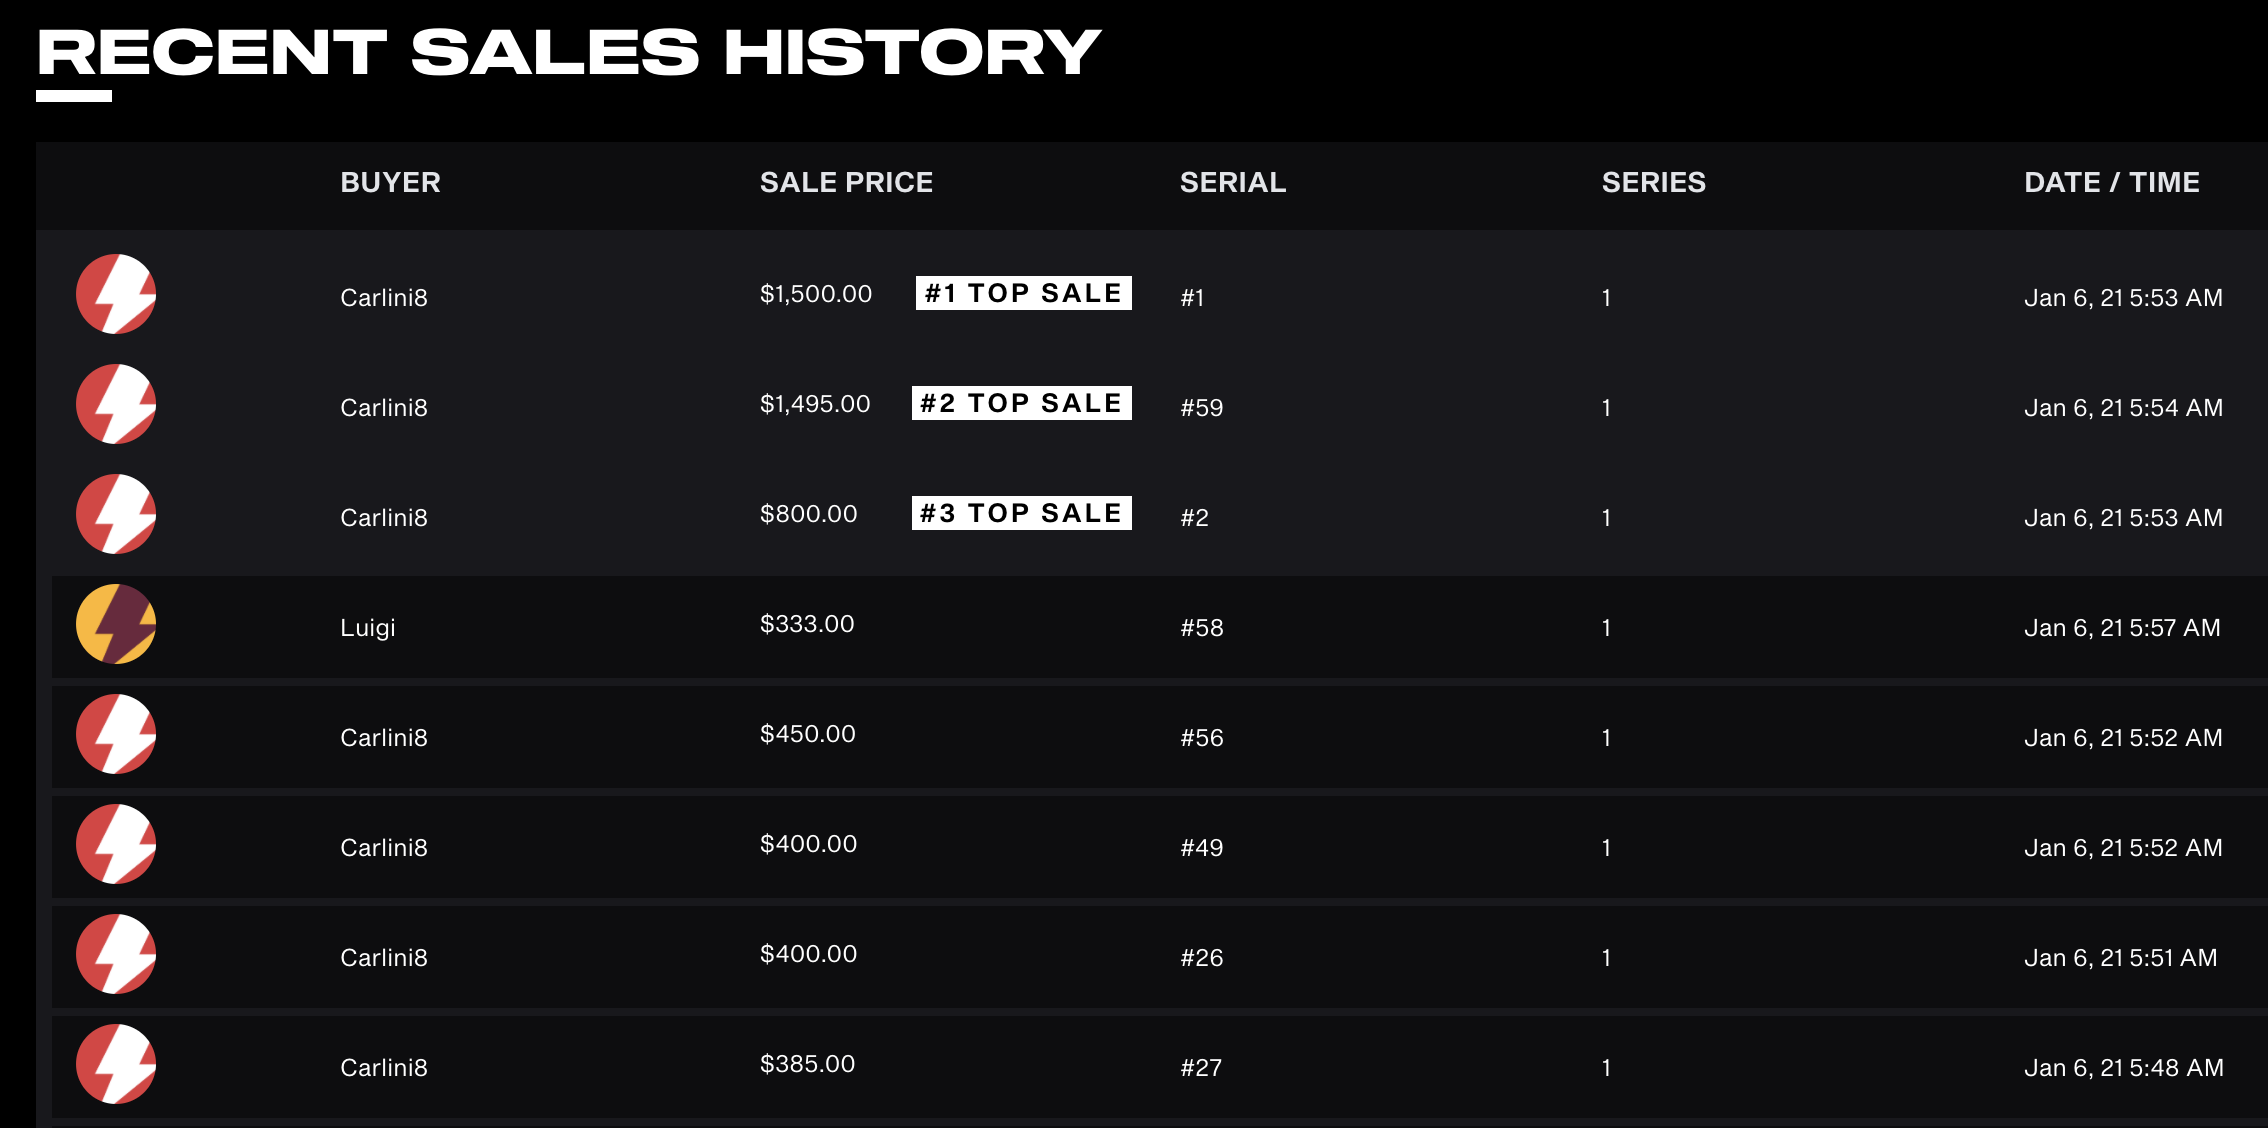Viewport: 2268px width, 1128px height.
Task: Click the #1 TOP SALE badge
Action: [1023, 293]
